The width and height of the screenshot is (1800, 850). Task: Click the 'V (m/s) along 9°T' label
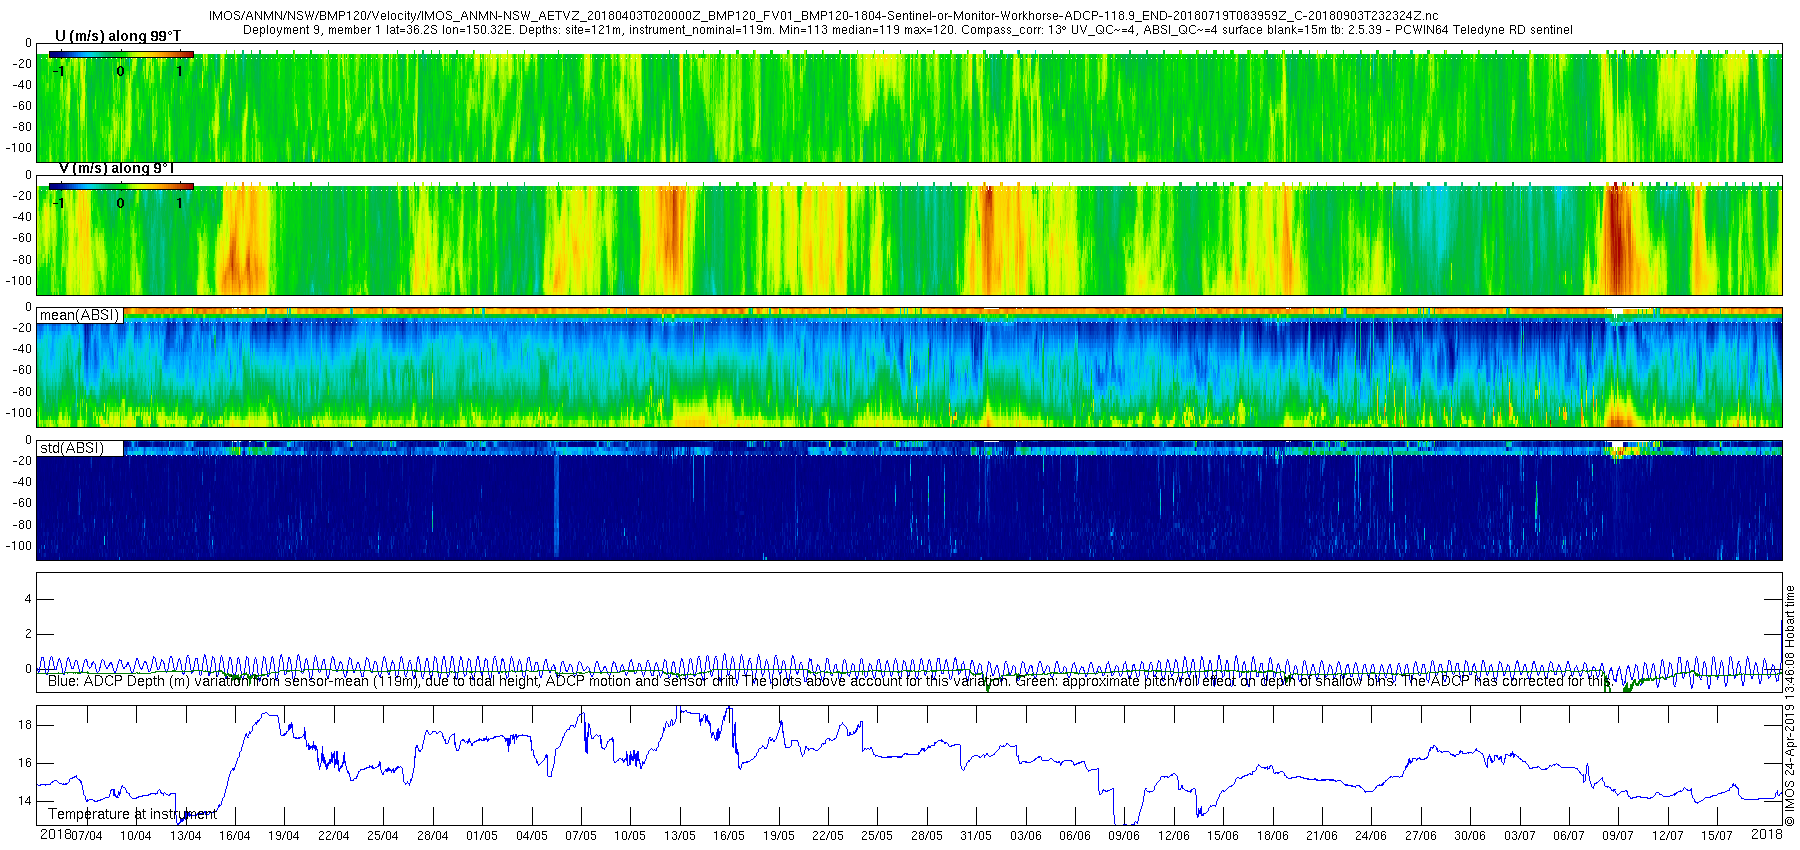coord(117,168)
